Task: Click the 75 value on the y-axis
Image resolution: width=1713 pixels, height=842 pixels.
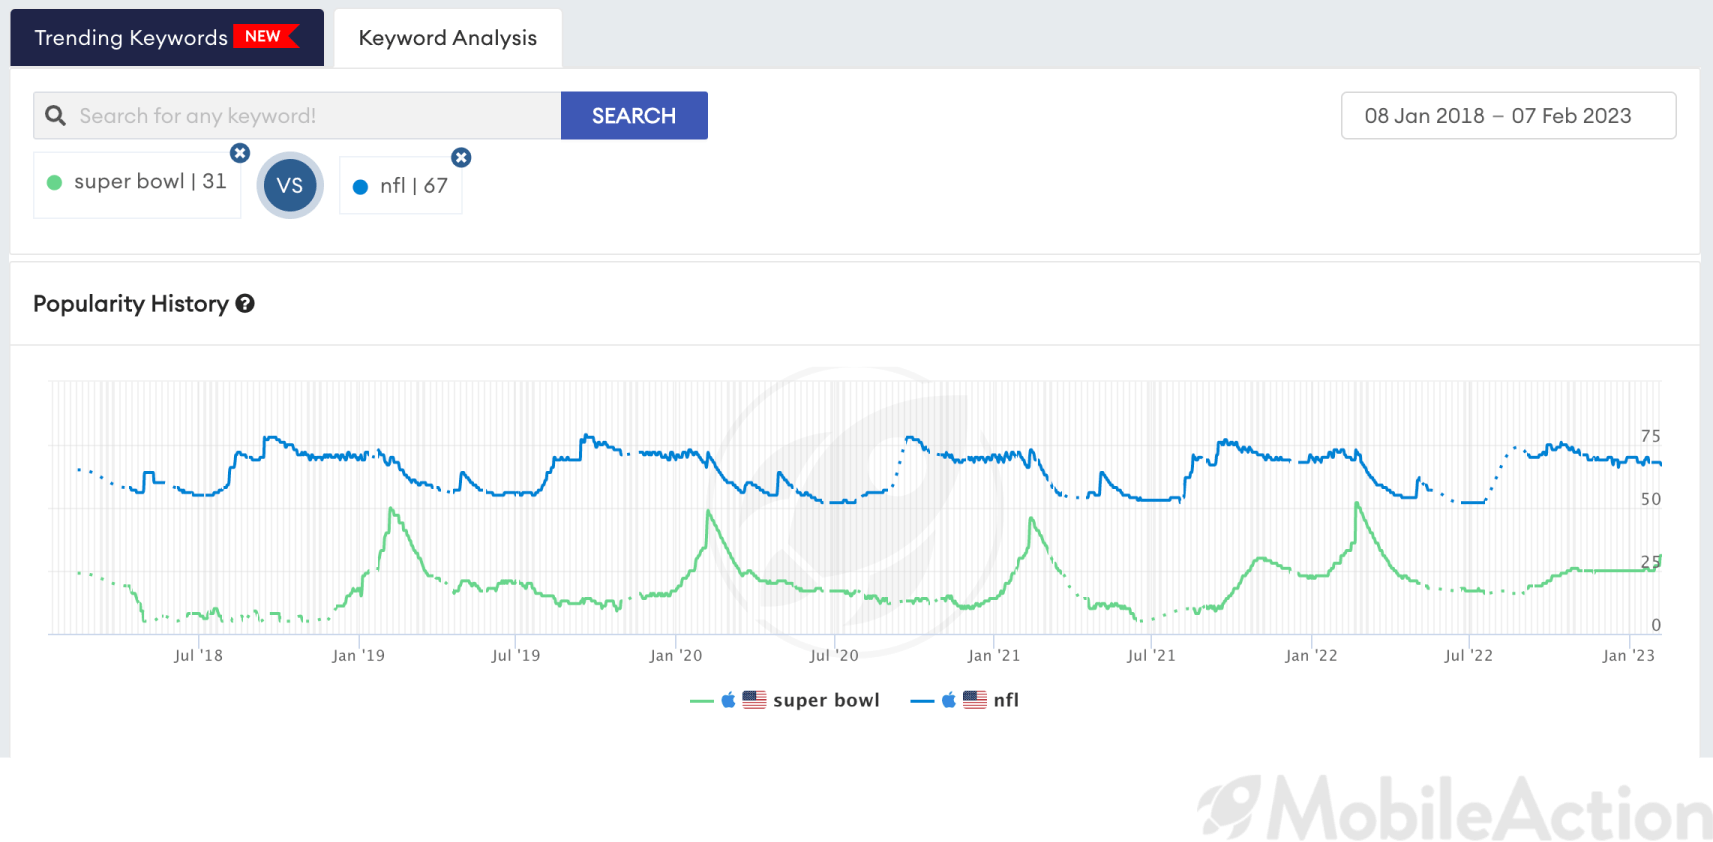Action: 1650,436
